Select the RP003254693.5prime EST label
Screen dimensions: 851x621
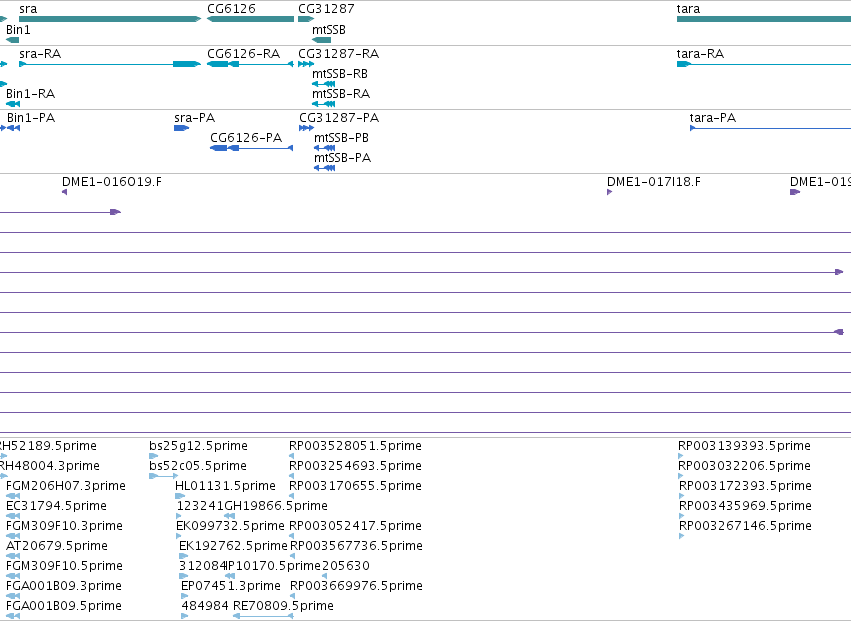(x=355, y=466)
